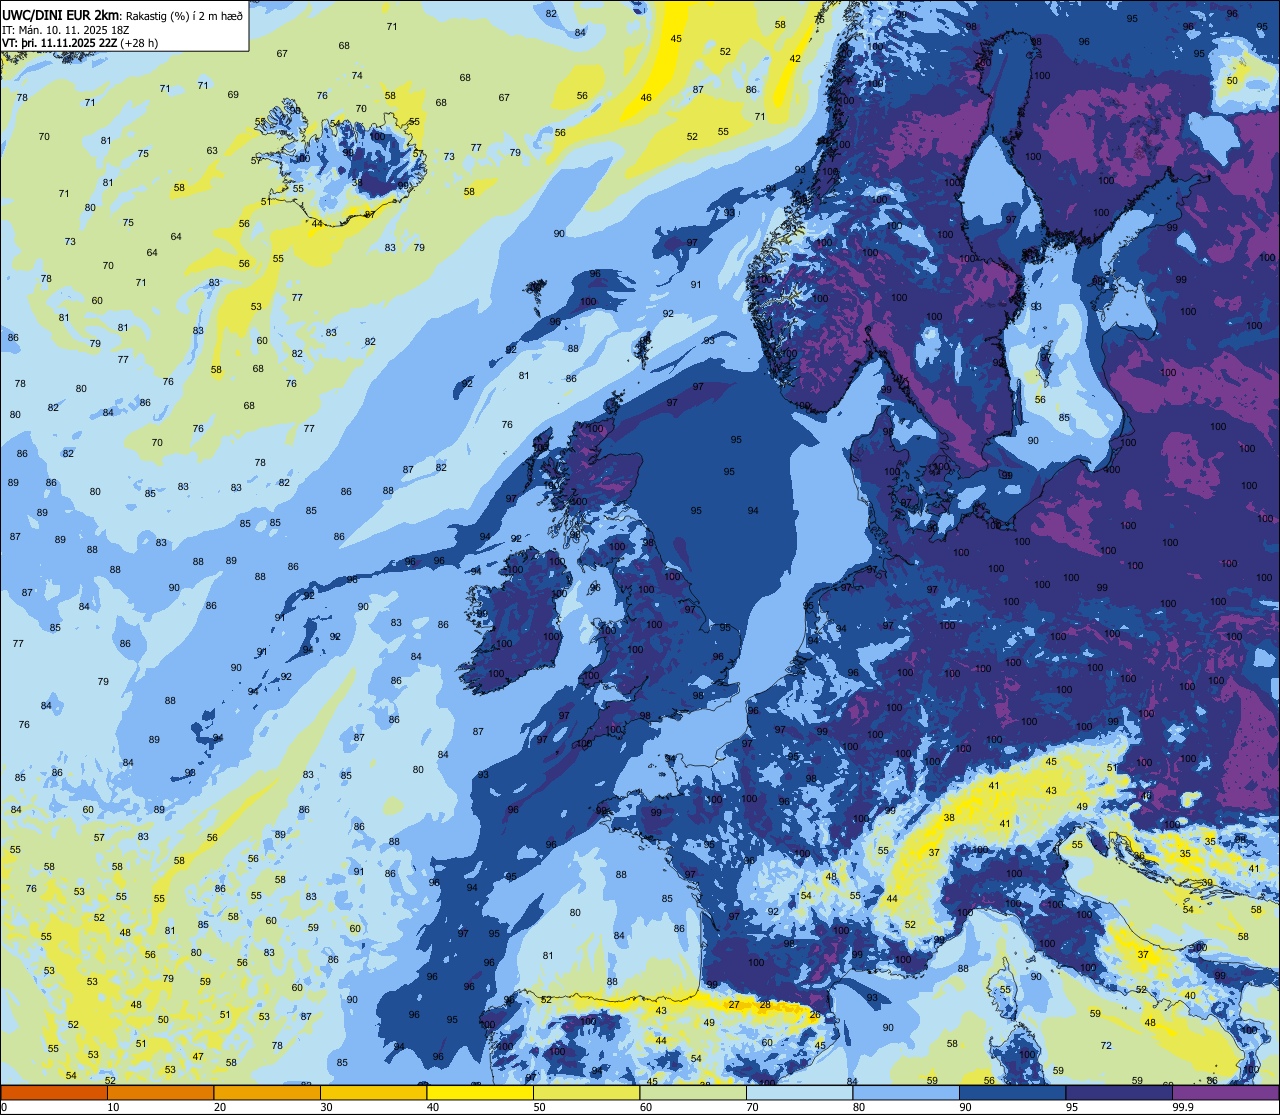This screenshot has height=1115, width=1280.
Task: Pick the 60–70% light green legend swatch
Action: click(x=693, y=1092)
